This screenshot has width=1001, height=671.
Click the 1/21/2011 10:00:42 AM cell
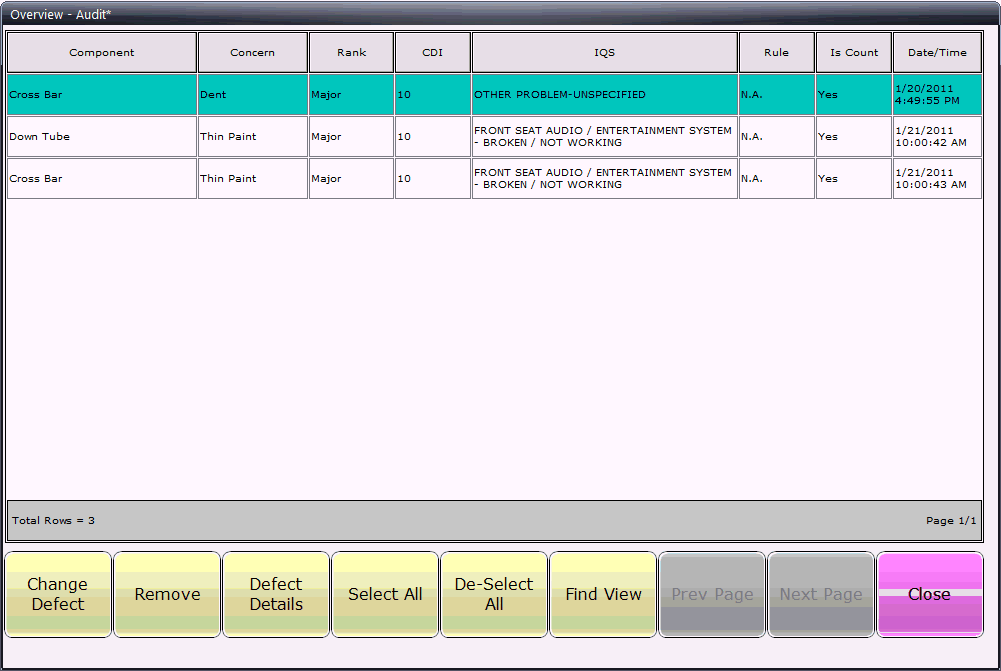(937, 137)
